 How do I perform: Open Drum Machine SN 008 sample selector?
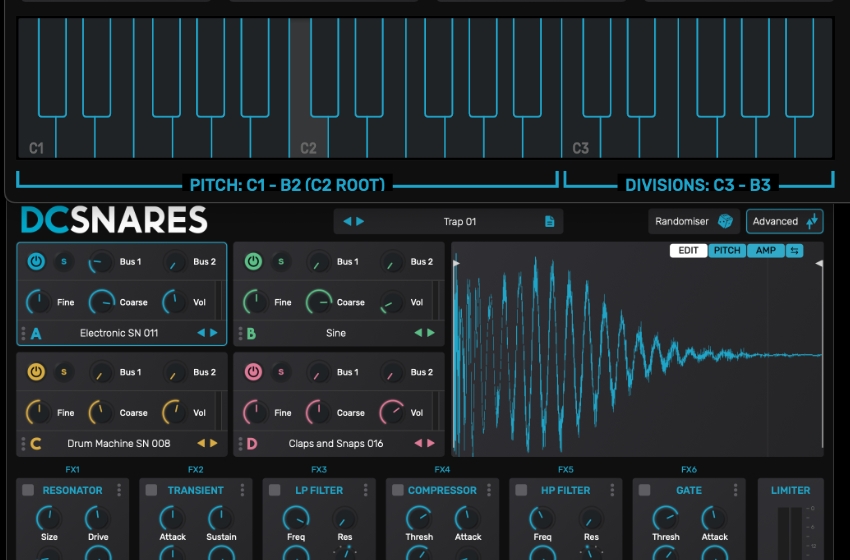click(119, 443)
